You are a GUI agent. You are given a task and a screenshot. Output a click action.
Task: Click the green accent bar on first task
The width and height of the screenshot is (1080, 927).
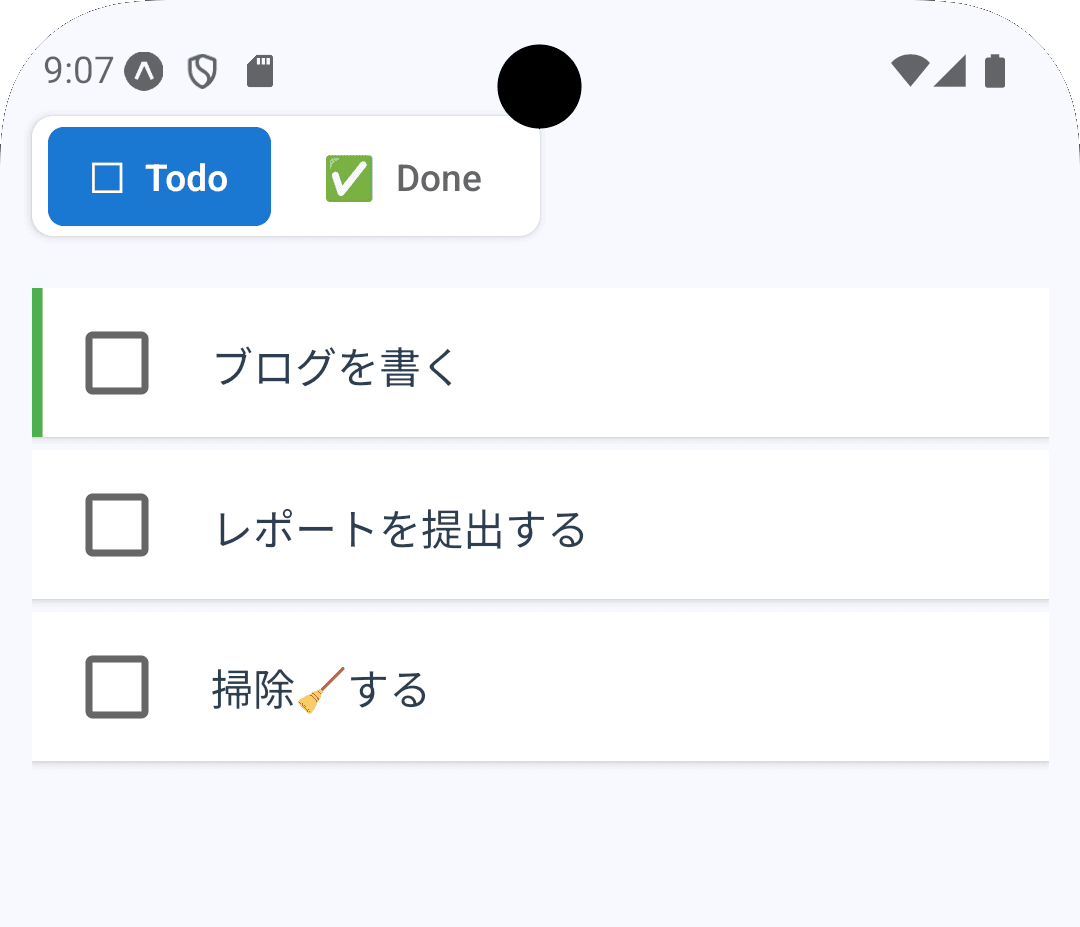point(37,363)
